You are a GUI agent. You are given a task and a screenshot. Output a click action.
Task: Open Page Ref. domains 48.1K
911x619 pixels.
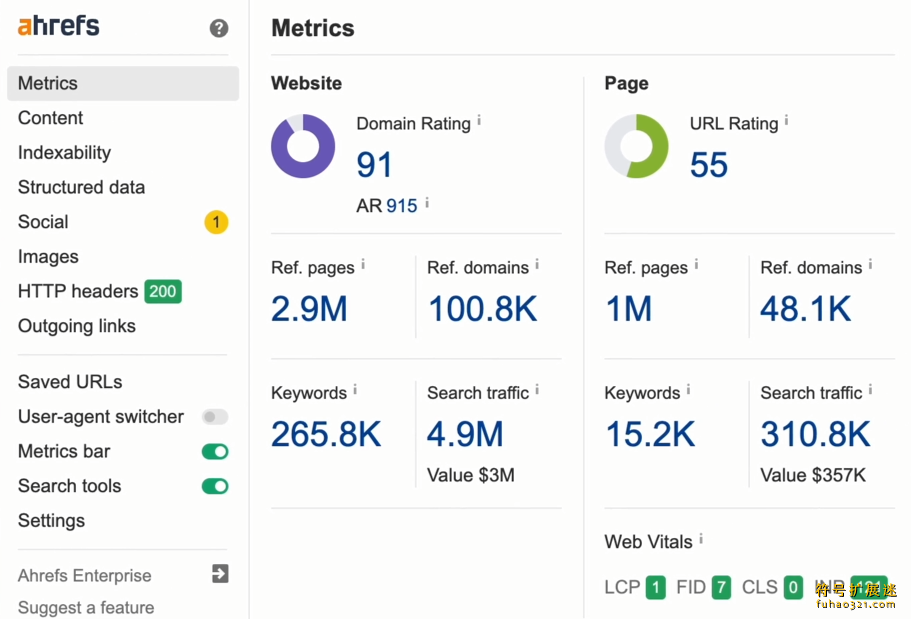point(806,309)
